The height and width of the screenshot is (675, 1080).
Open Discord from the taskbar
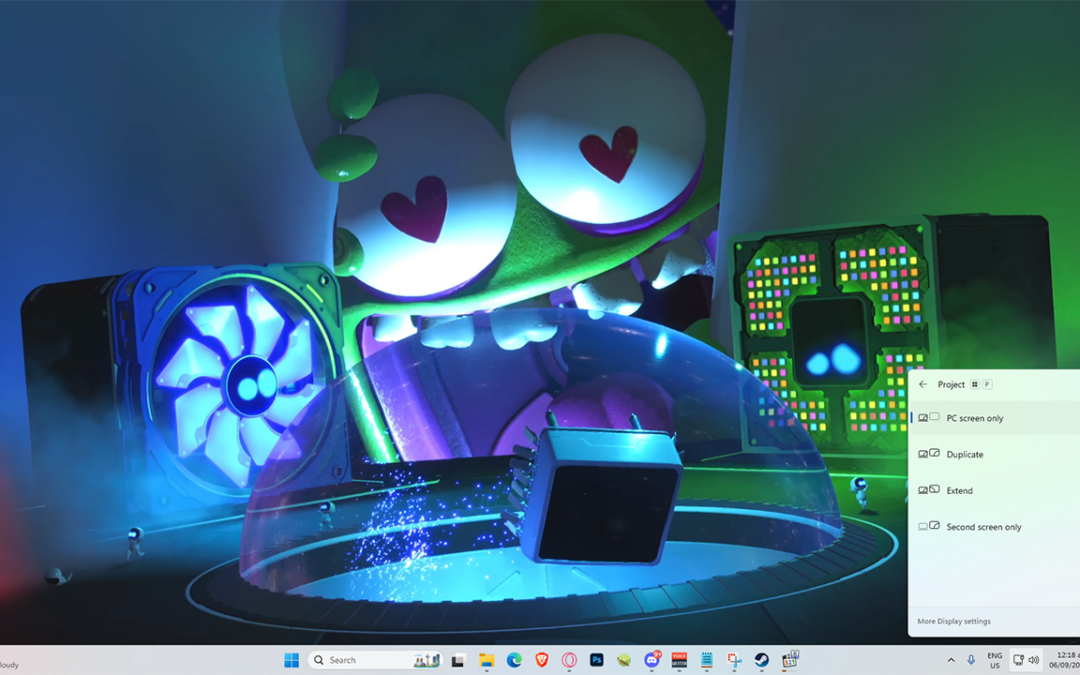[x=652, y=660]
